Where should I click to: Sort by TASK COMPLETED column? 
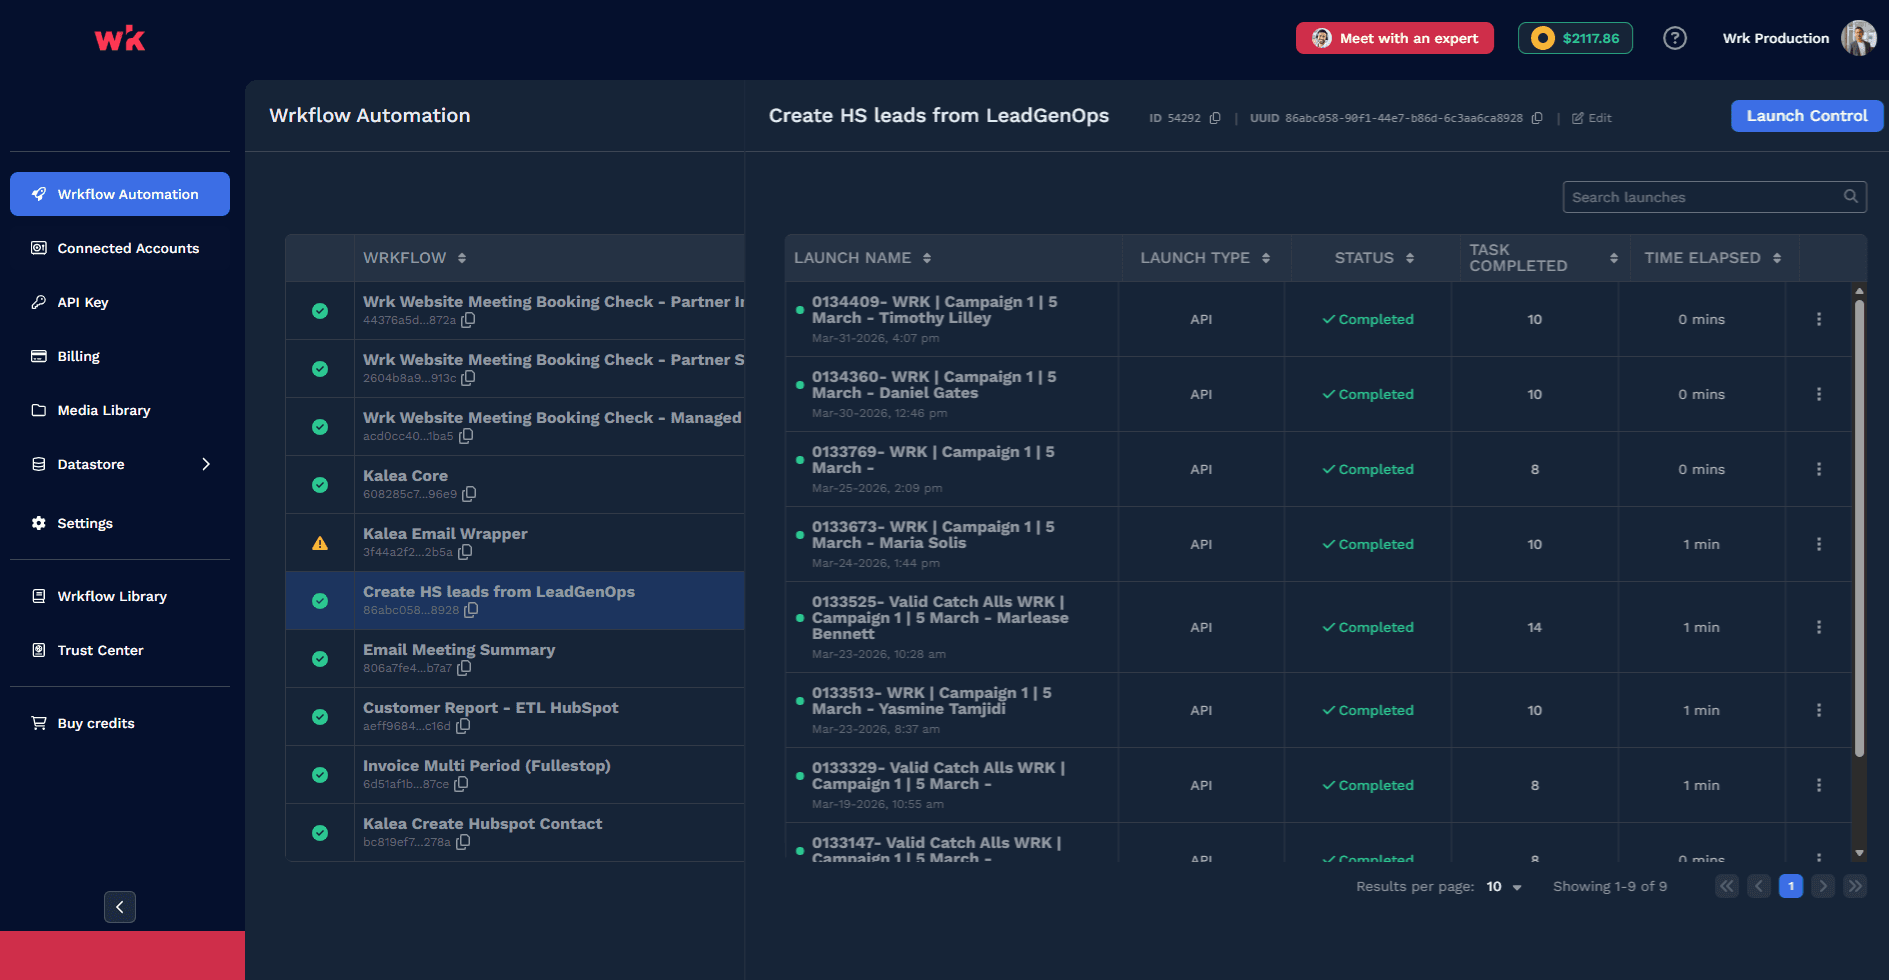pyautogui.click(x=1614, y=258)
